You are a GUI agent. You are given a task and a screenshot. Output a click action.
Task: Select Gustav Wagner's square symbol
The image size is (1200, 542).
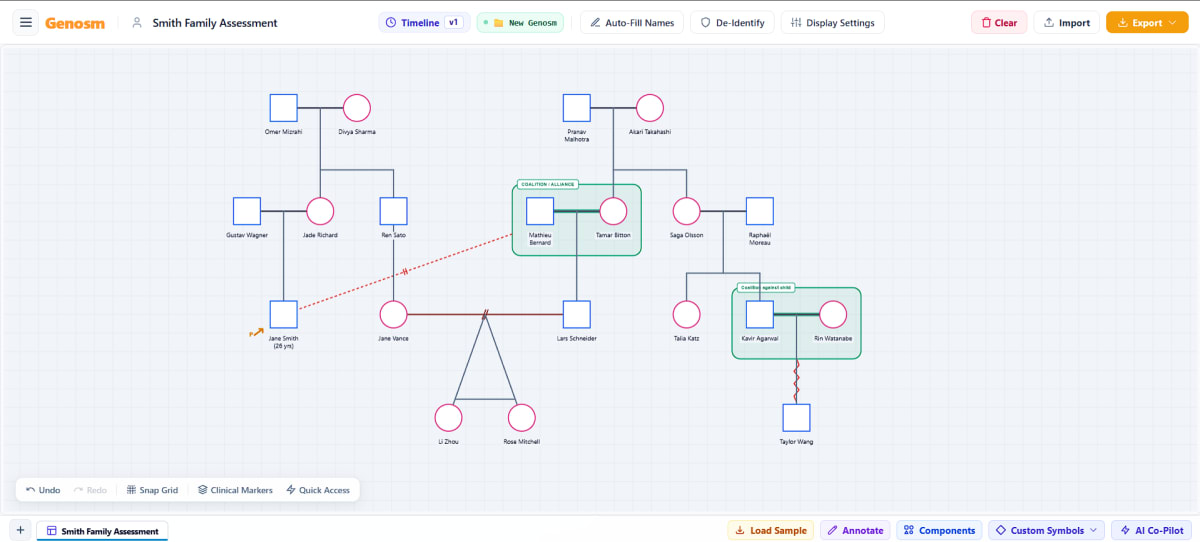coord(247,211)
